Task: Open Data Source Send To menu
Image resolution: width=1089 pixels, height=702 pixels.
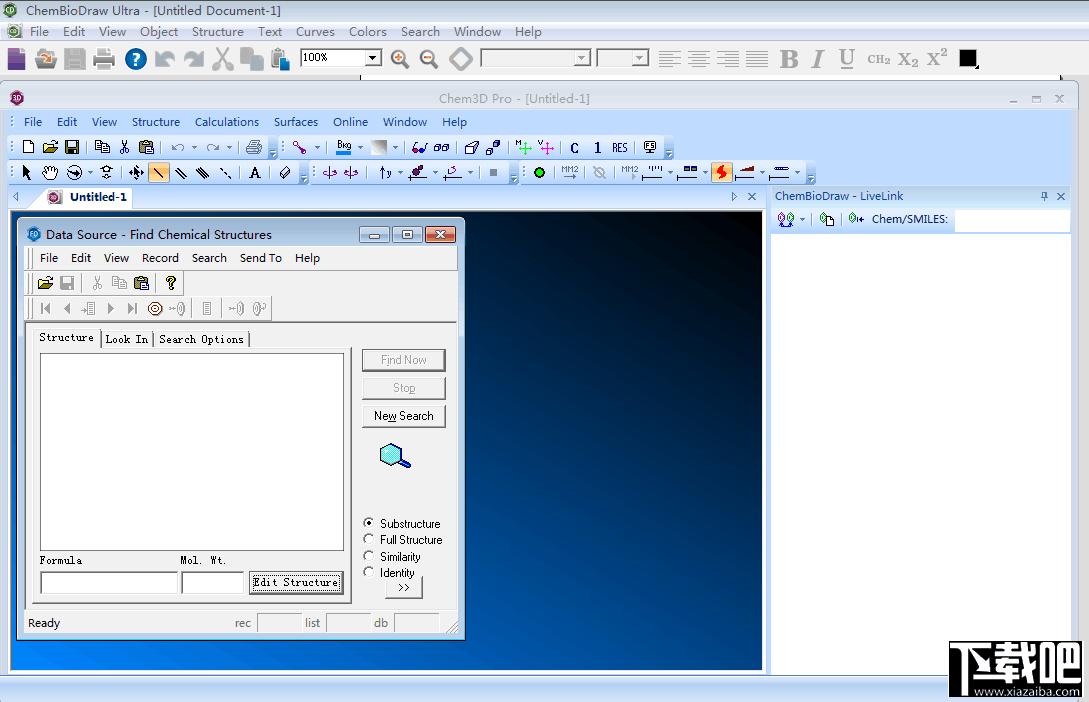Action: point(261,258)
